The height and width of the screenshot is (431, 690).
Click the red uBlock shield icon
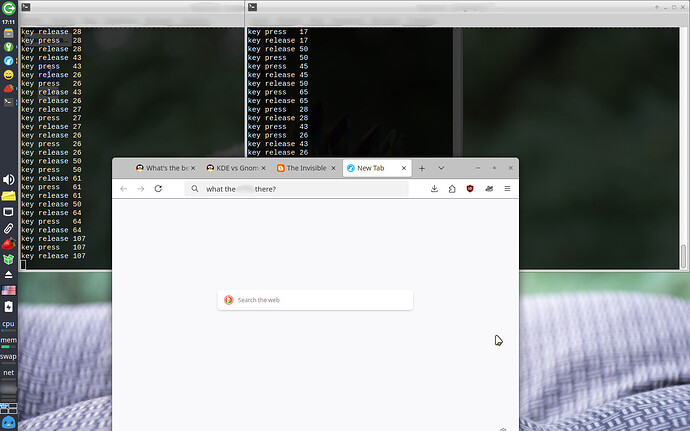[x=470, y=189]
